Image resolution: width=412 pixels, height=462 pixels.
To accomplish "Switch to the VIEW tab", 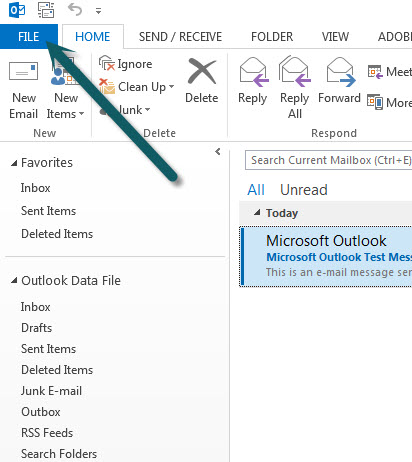I will click(335, 37).
